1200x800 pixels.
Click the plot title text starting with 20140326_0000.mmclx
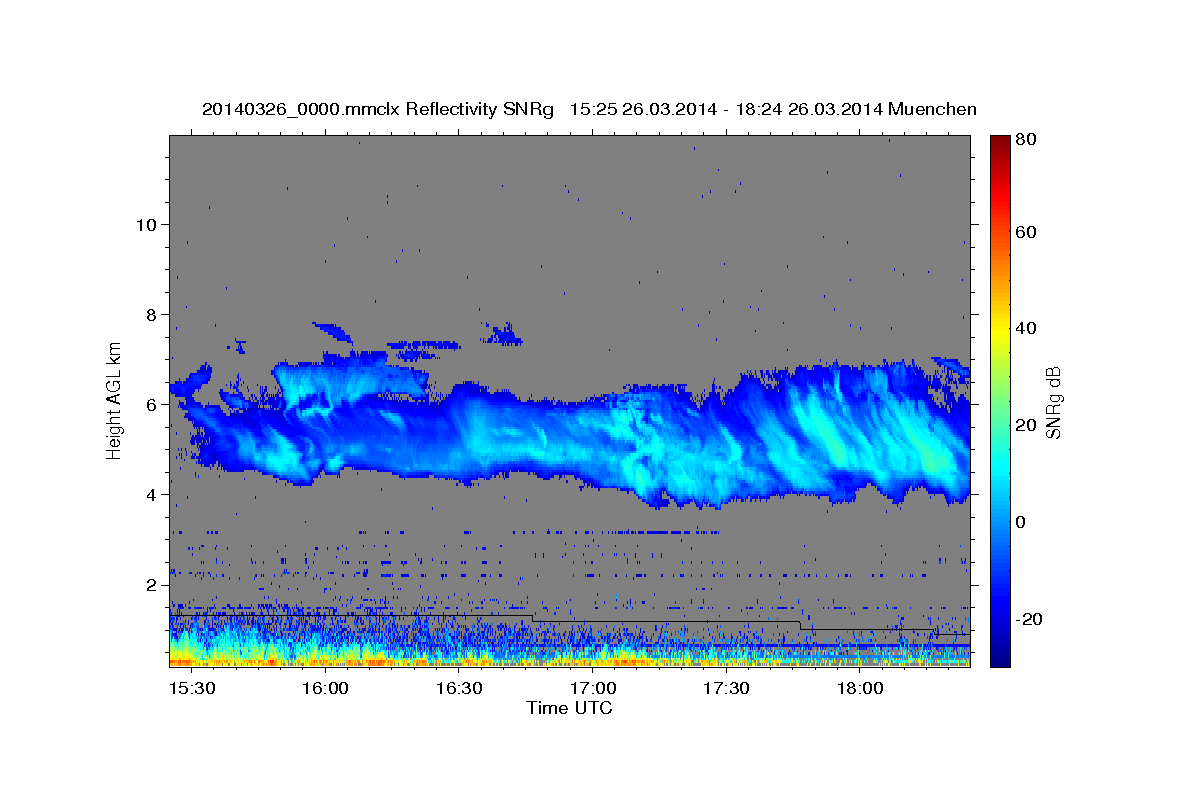[x=589, y=109]
